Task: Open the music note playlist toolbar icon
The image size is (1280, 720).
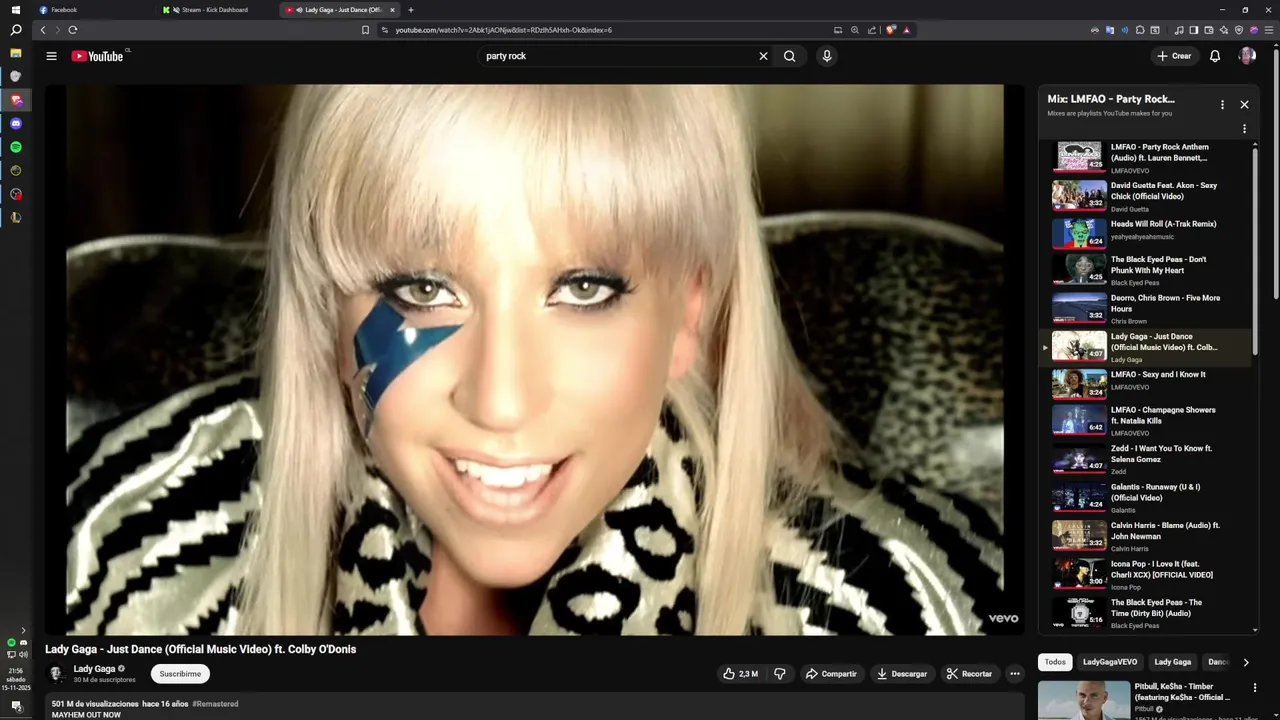Action: pos(1179,30)
